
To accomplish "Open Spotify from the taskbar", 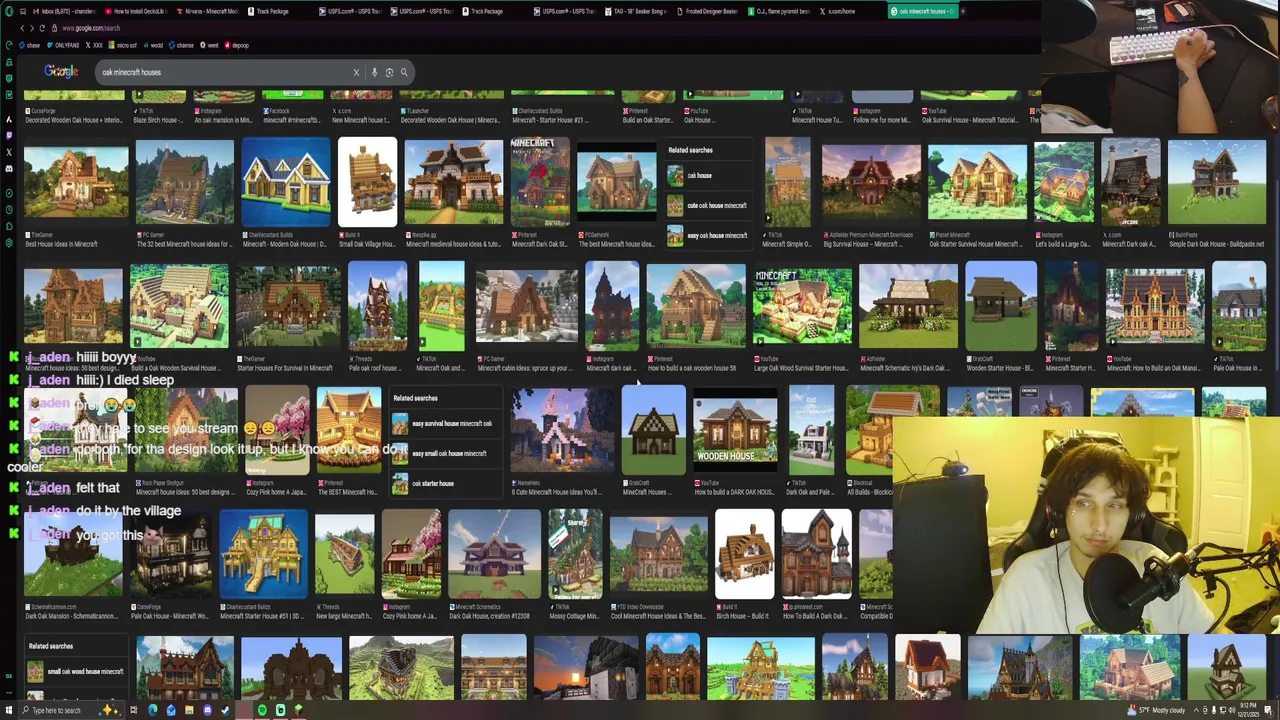I will [262, 710].
